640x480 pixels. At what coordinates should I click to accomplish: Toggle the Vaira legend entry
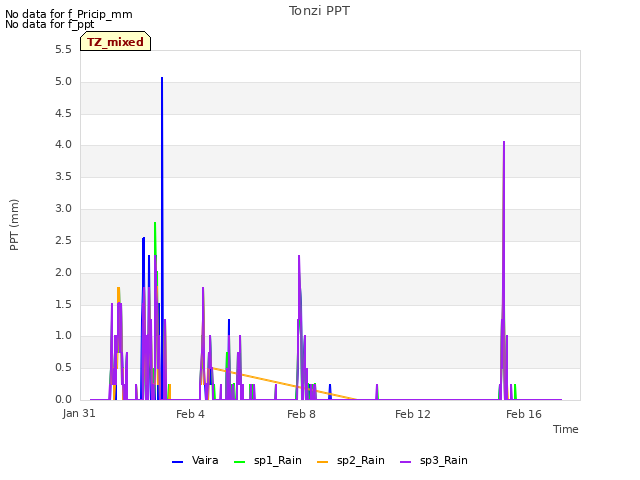(195, 461)
